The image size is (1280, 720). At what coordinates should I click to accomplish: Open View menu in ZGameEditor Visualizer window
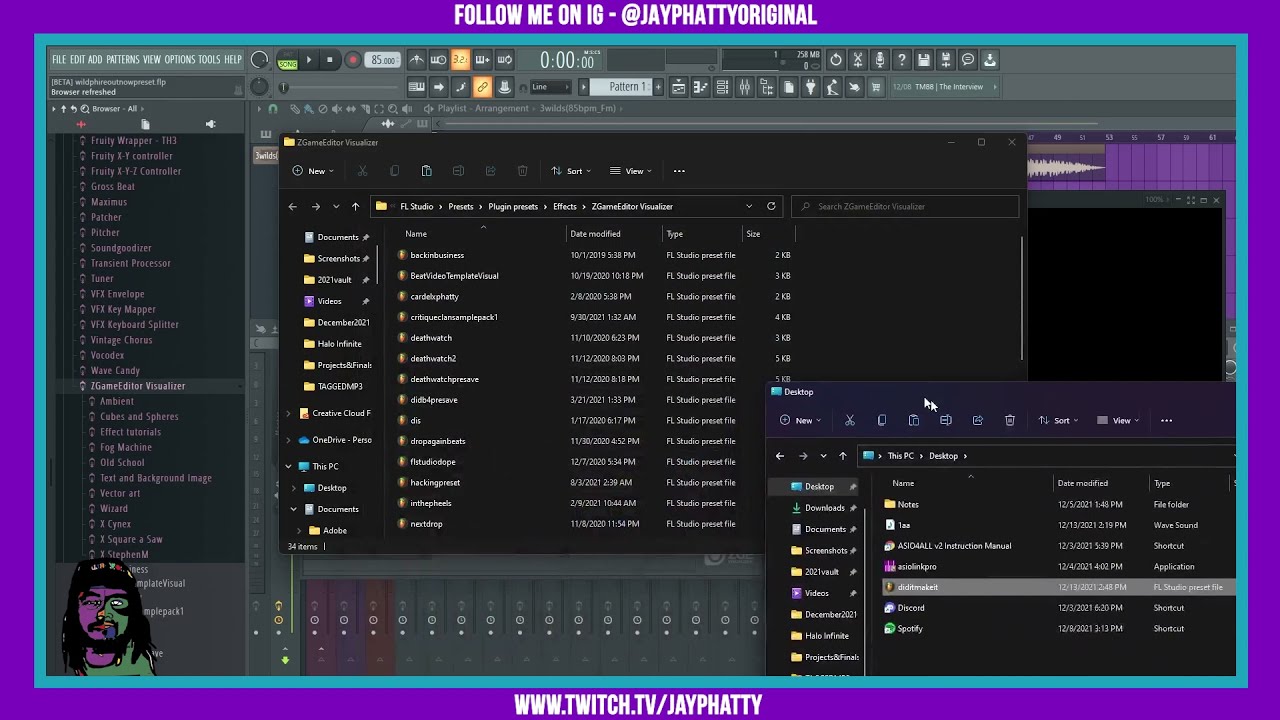(x=630, y=171)
